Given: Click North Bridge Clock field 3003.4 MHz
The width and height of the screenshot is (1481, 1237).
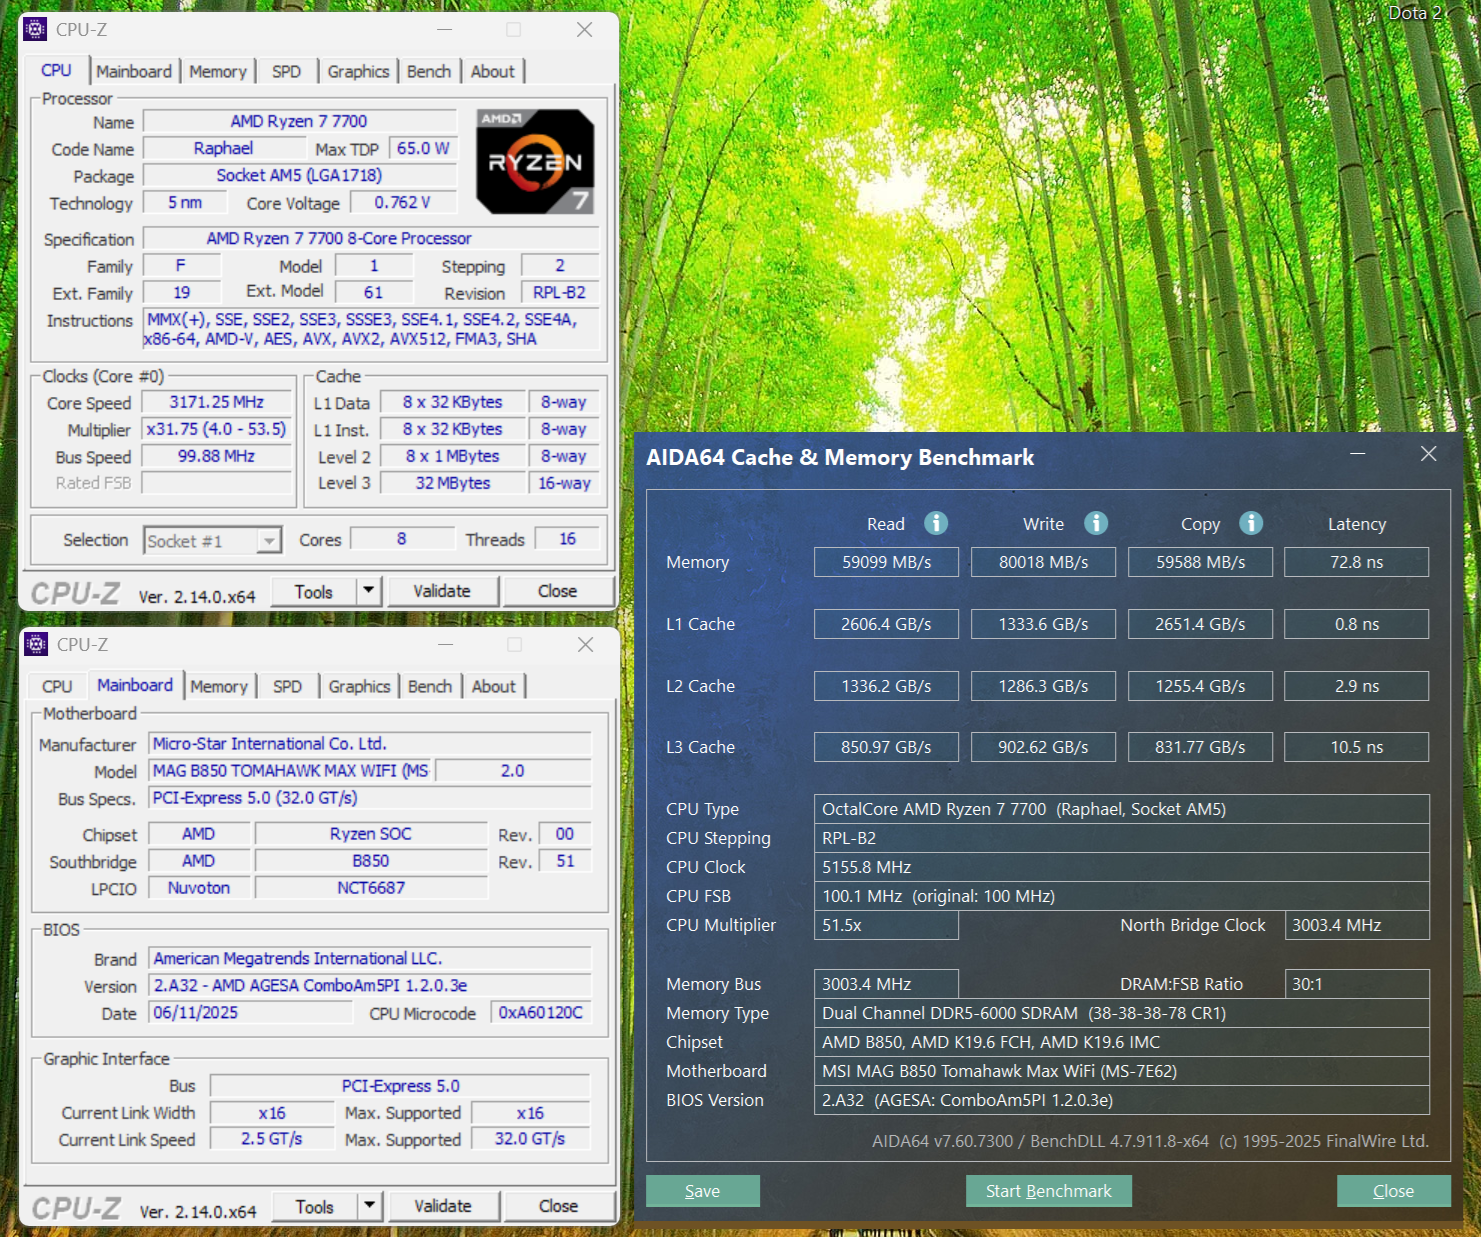Looking at the screenshot, I should point(1357,925).
